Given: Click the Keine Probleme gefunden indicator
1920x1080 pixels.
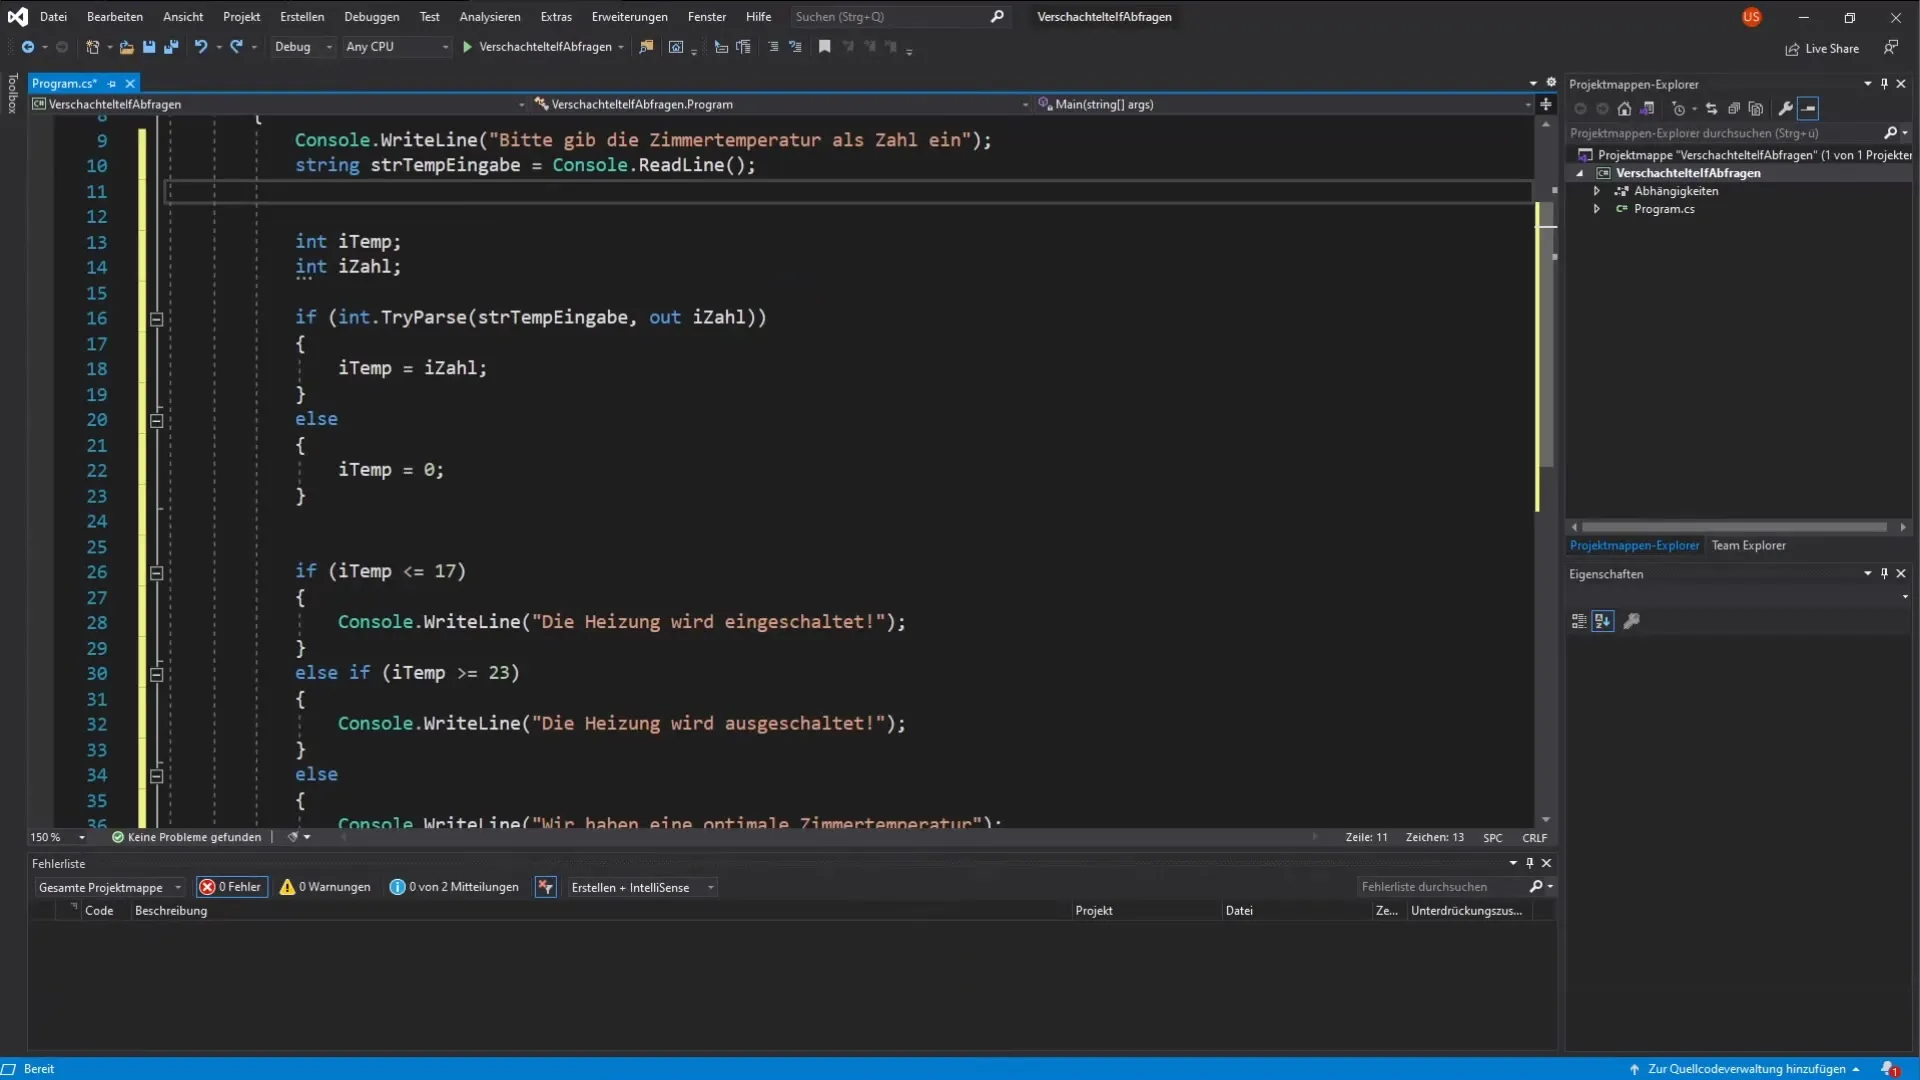Looking at the screenshot, I should pyautogui.click(x=186, y=838).
